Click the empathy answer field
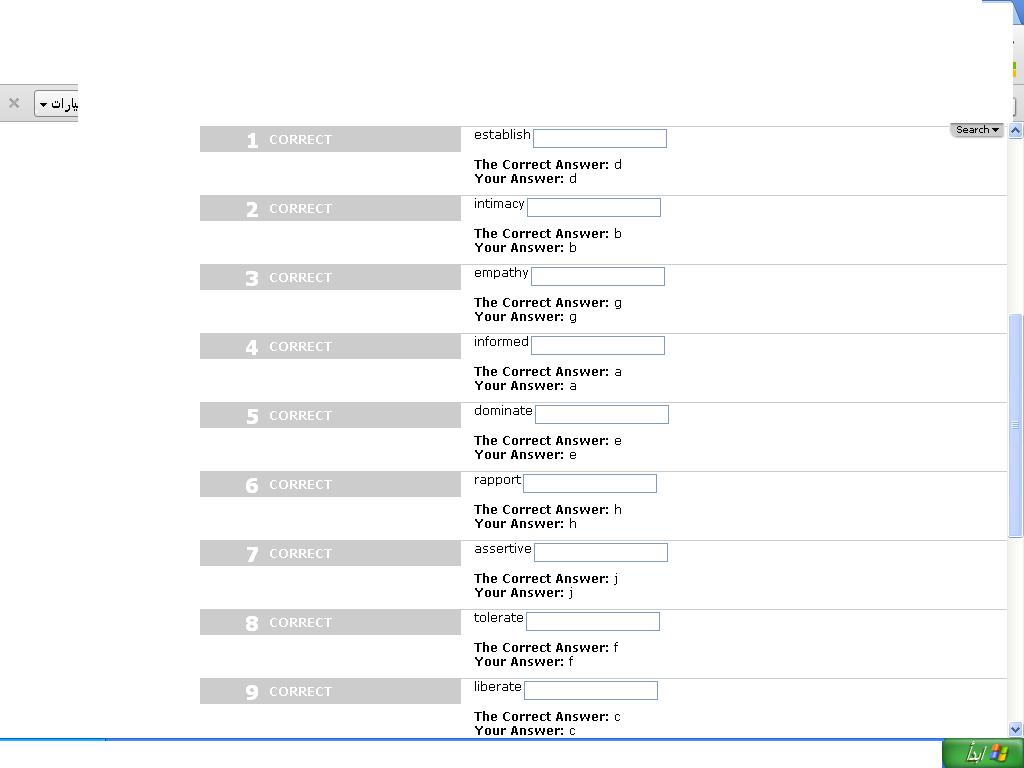The width and height of the screenshot is (1024, 768). [598, 276]
